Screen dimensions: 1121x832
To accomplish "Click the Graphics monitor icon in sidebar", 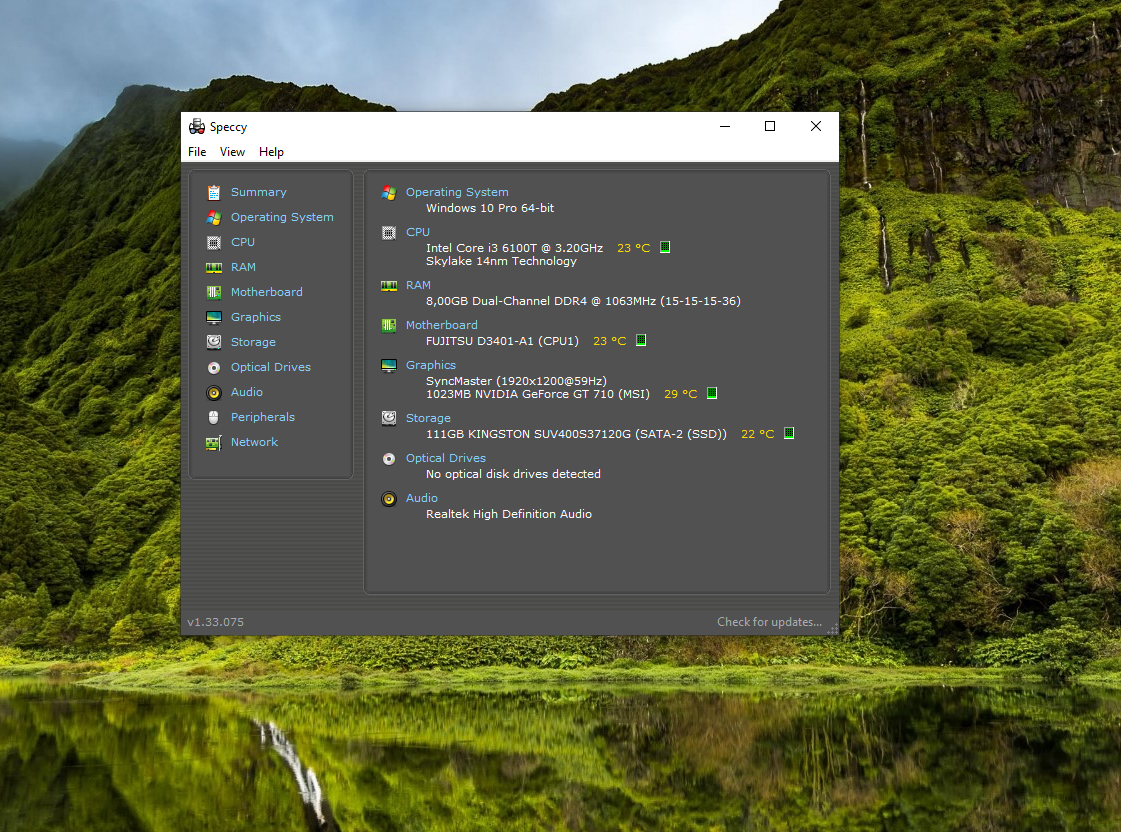I will (x=214, y=317).
